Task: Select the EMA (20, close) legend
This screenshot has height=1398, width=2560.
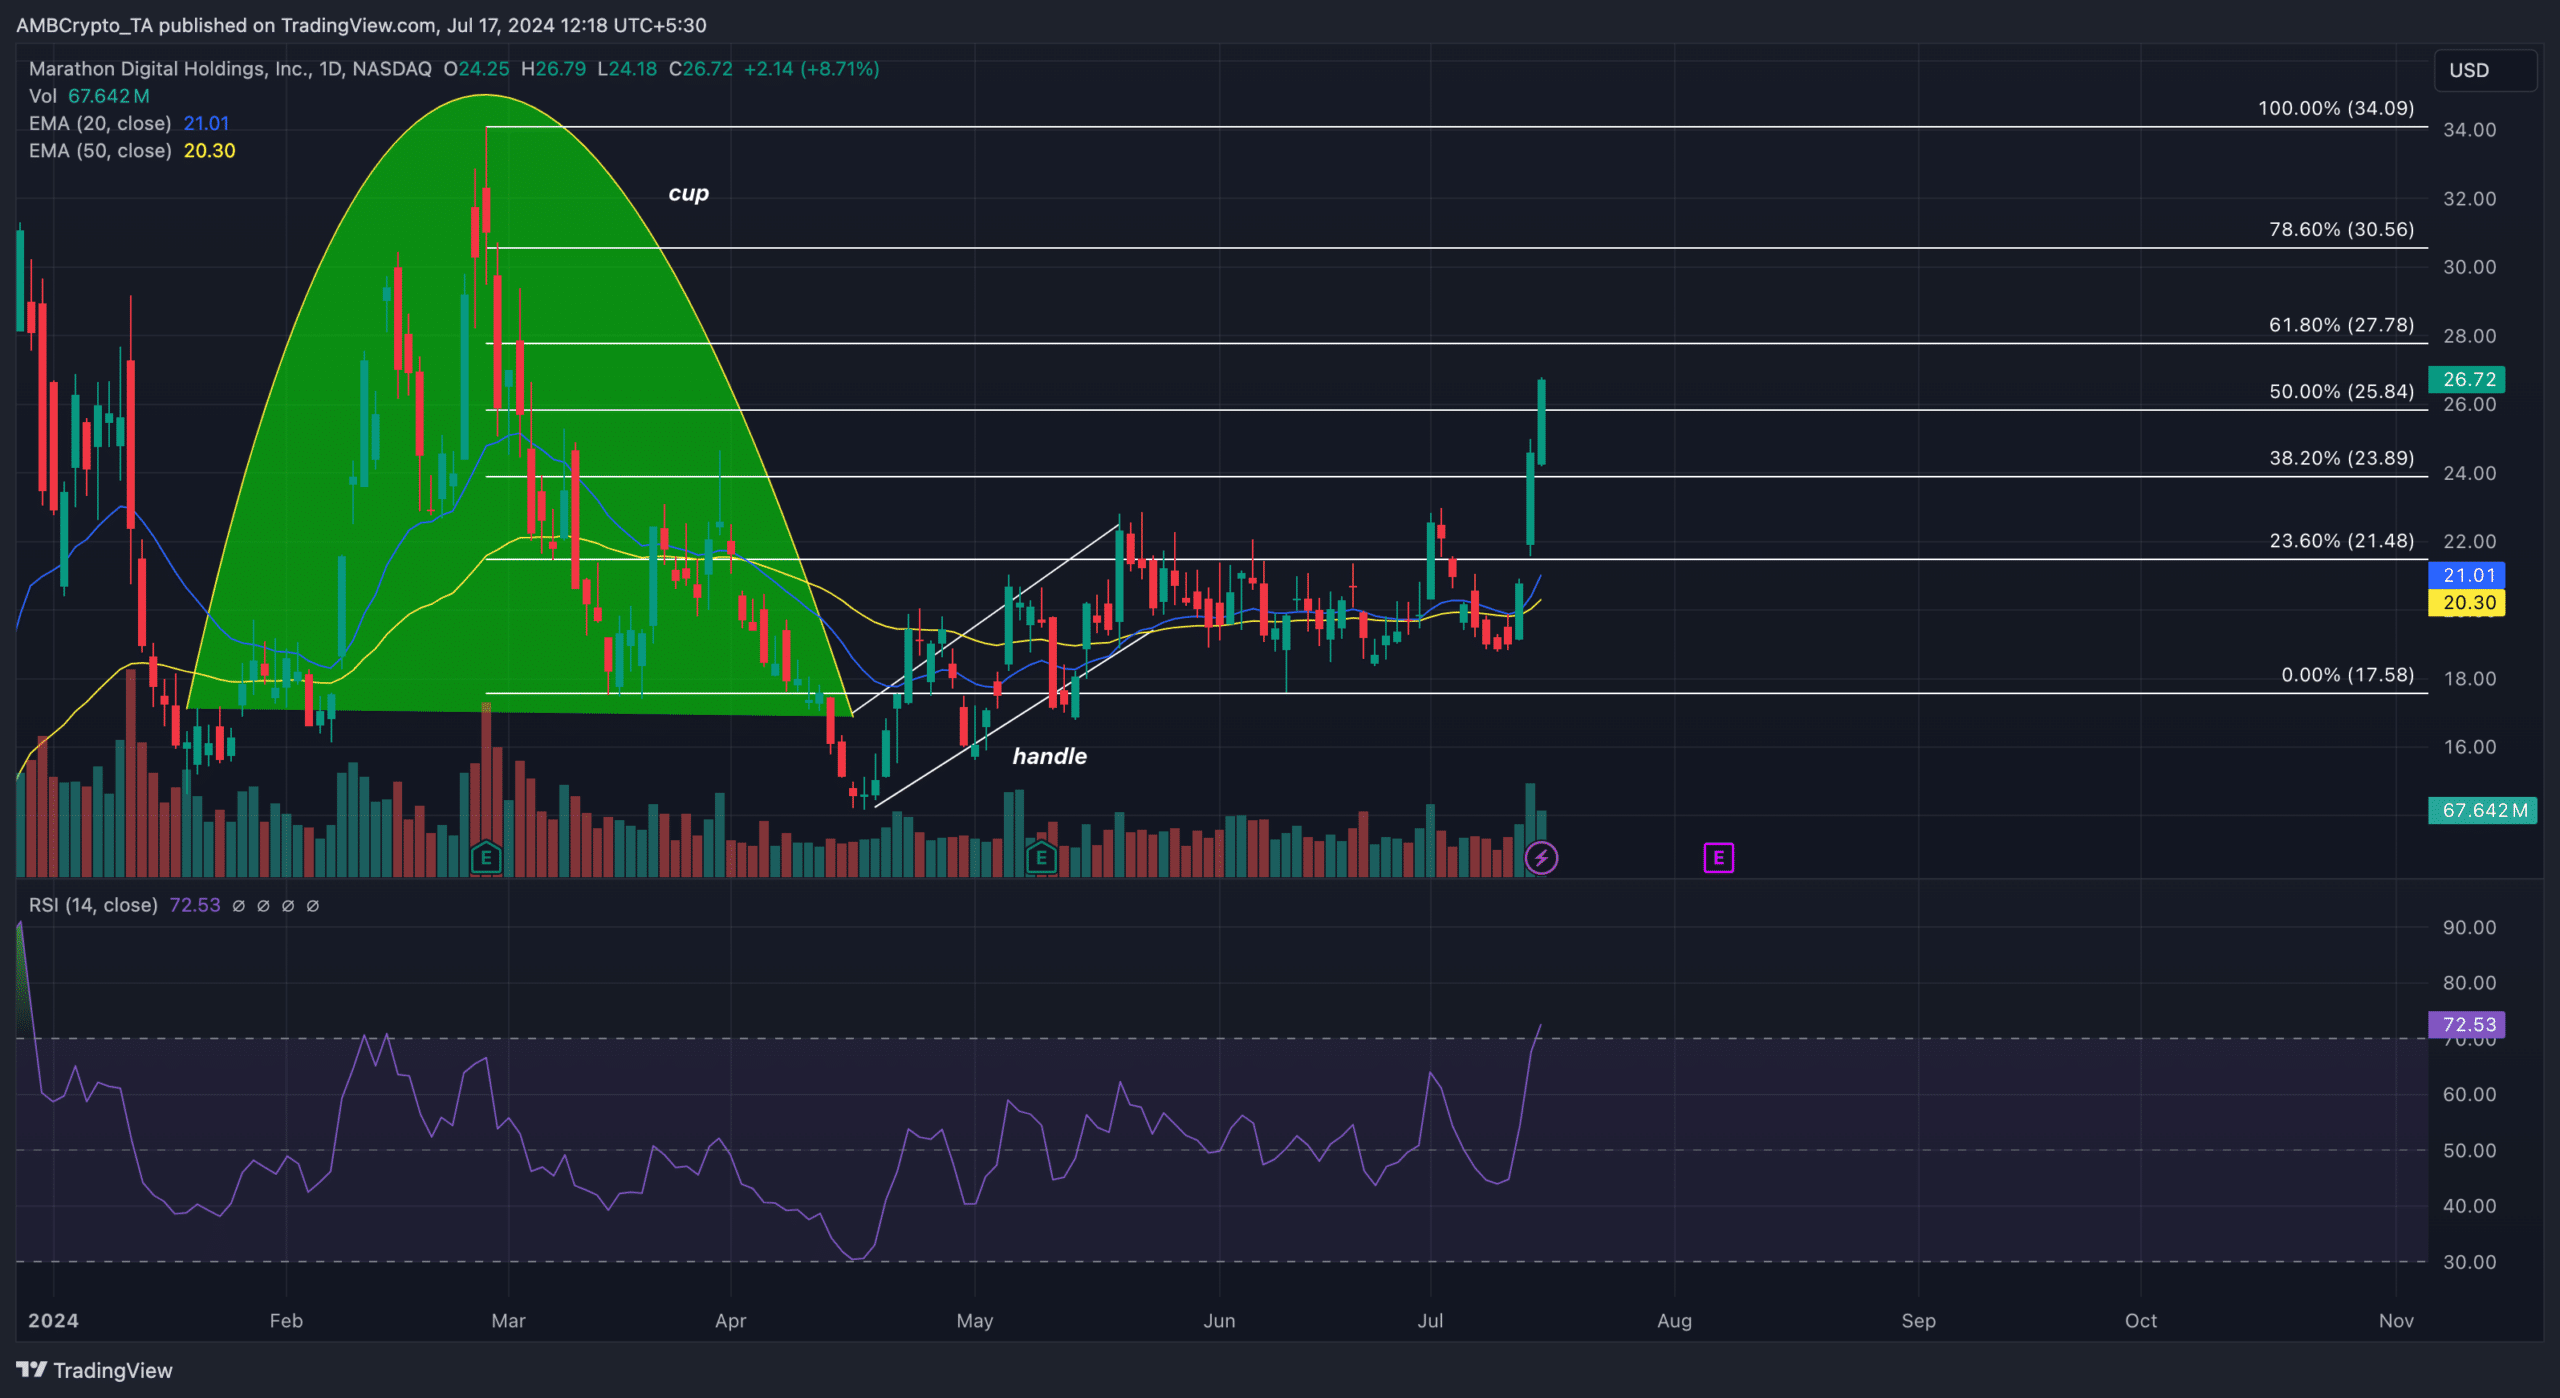Action: (x=129, y=123)
